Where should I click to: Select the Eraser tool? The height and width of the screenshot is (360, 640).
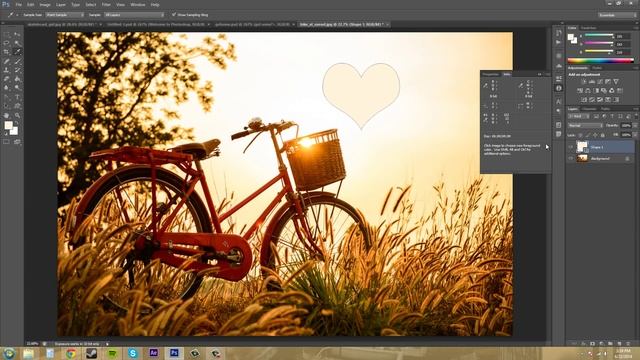coord(7,79)
